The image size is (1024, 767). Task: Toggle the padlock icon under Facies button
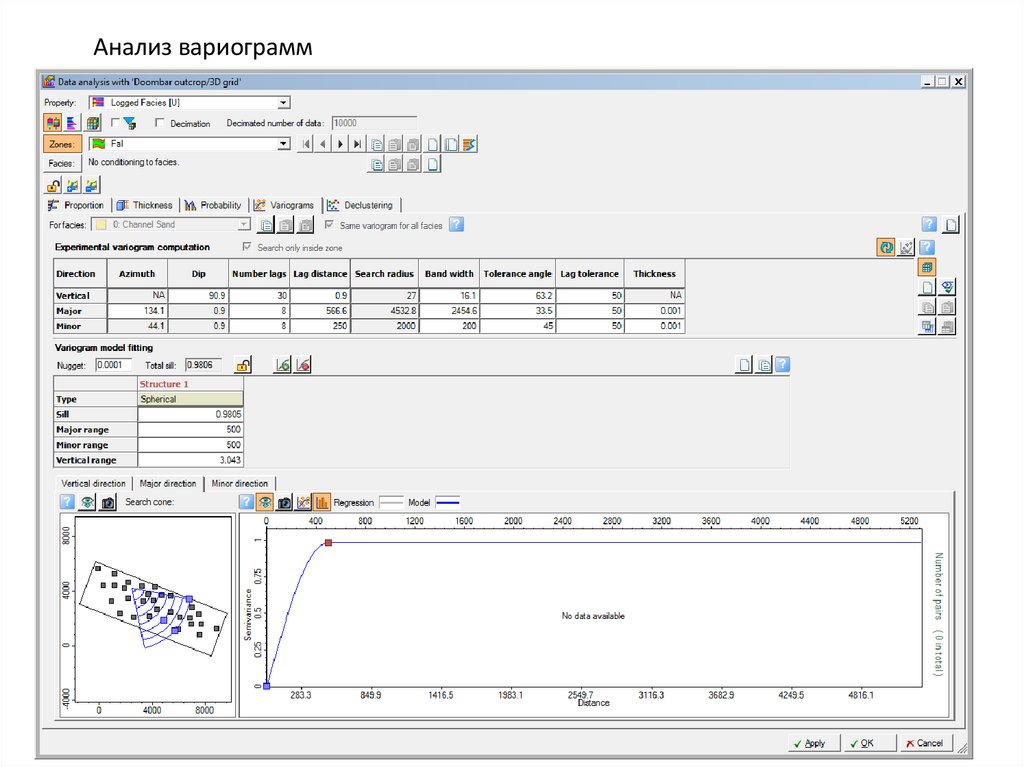point(53,186)
